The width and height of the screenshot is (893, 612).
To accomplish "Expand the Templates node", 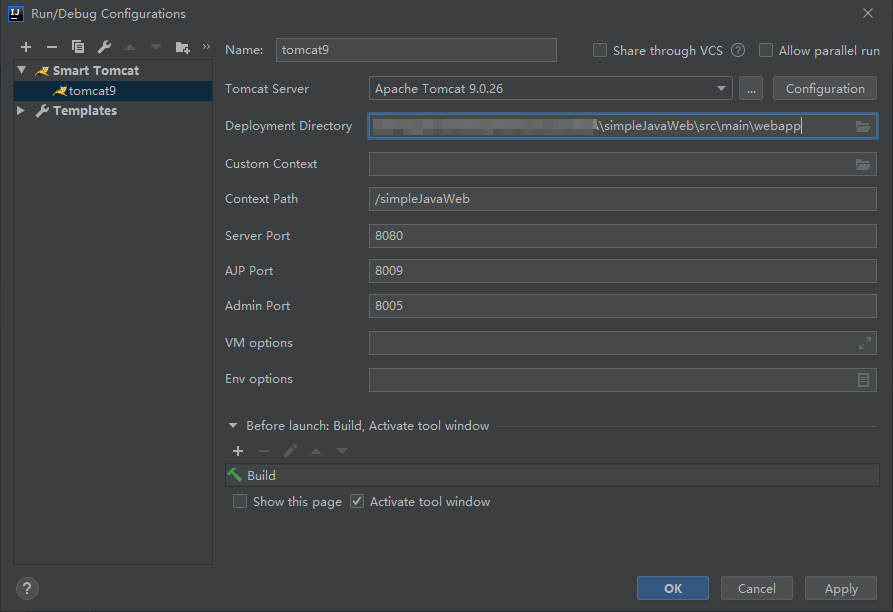I will (x=21, y=110).
